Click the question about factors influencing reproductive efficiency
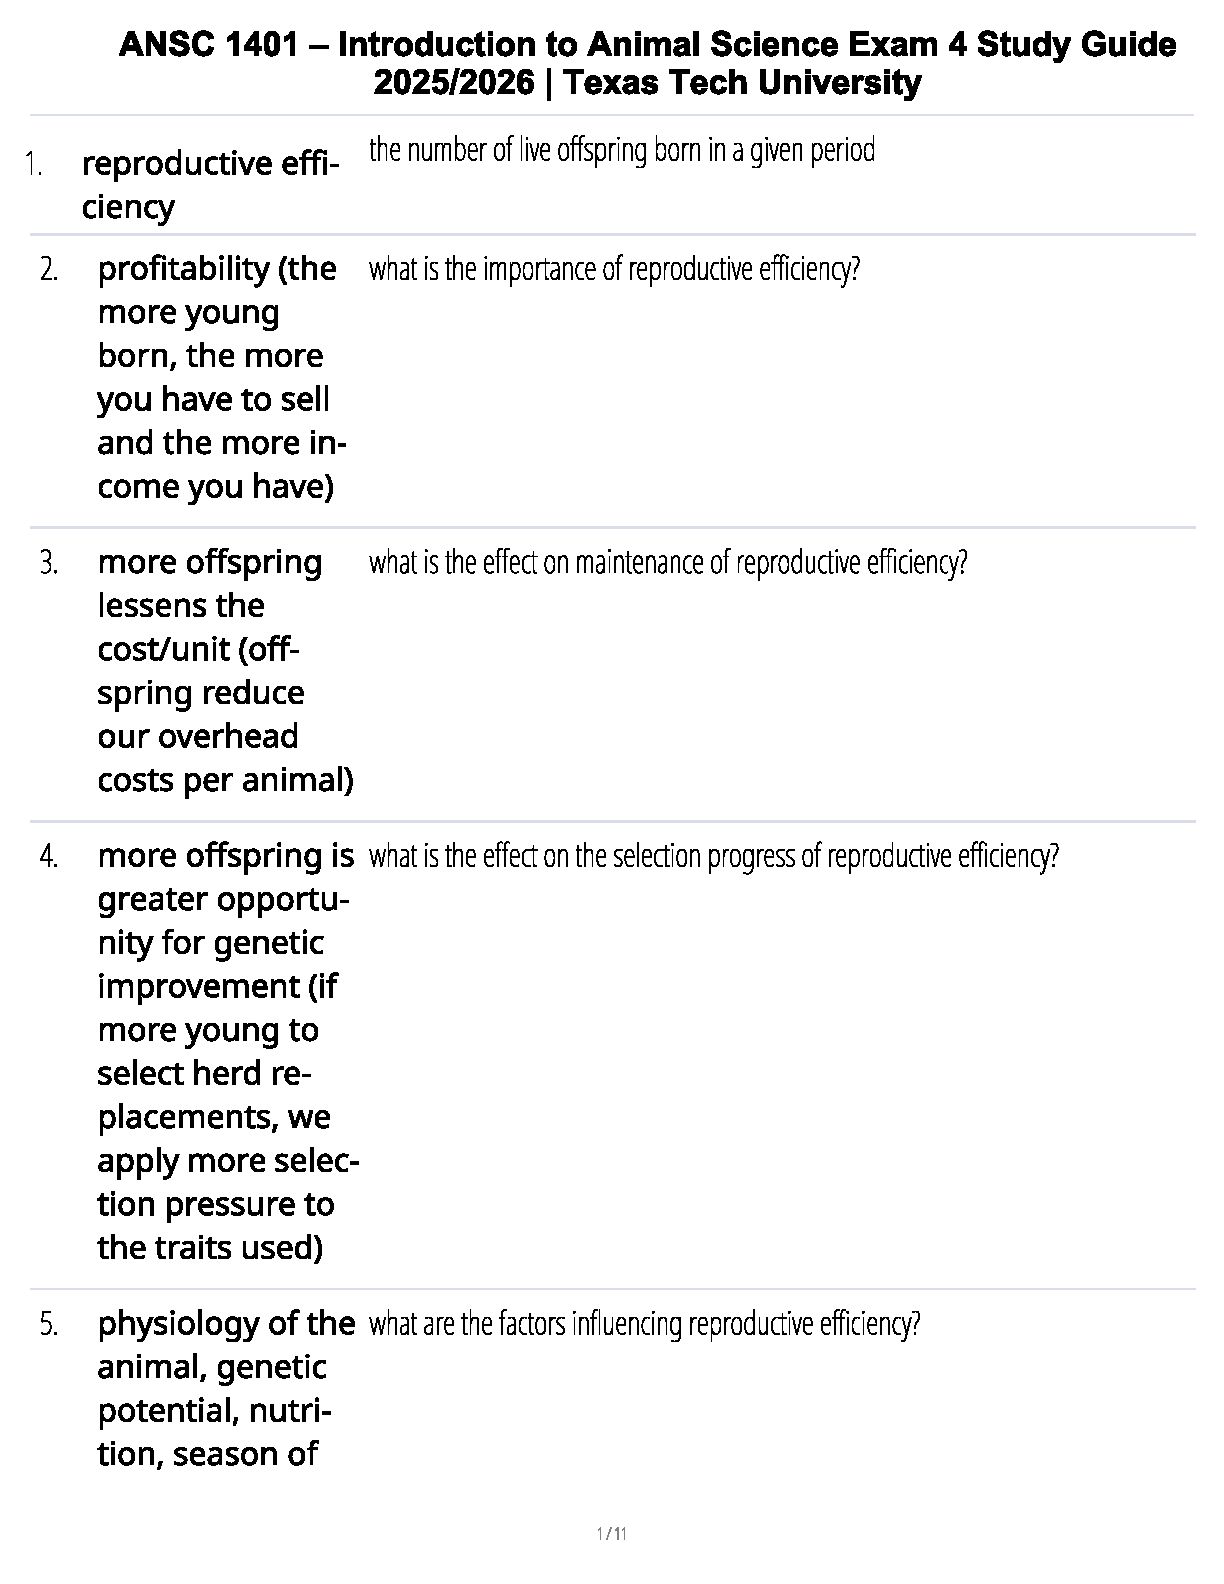This screenshot has width=1224, height=1584. (x=644, y=1325)
